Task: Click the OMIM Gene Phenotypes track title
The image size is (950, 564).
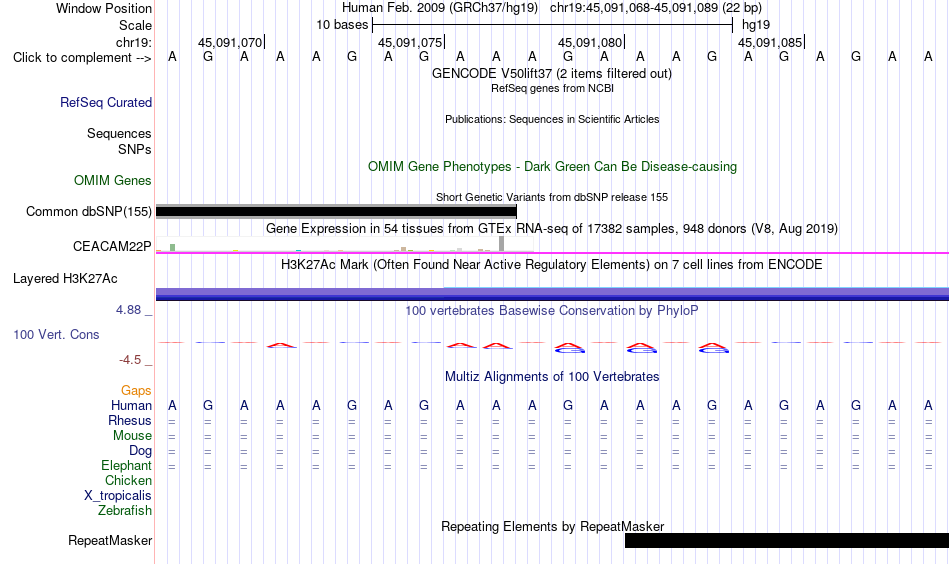Action: pos(553,167)
